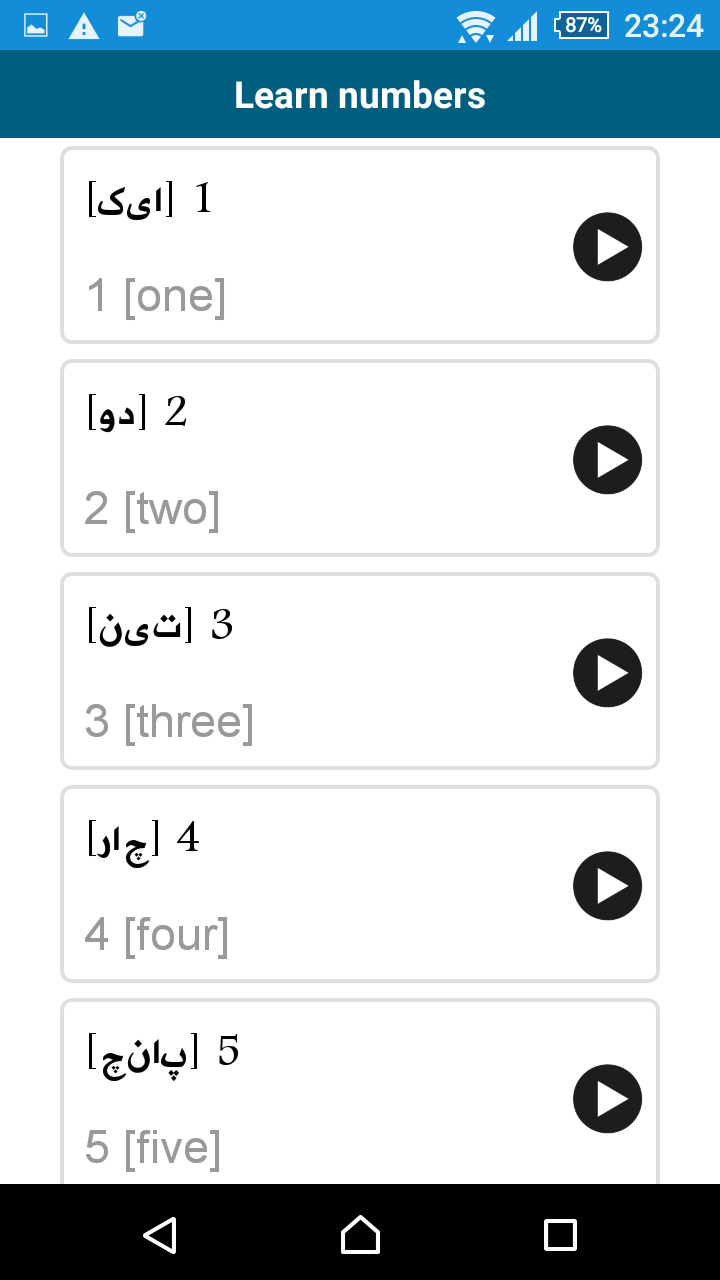The height and width of the screenshot is (1280, 720).
Task: Play pronunciation for number five
Action: pos(607,1099)
